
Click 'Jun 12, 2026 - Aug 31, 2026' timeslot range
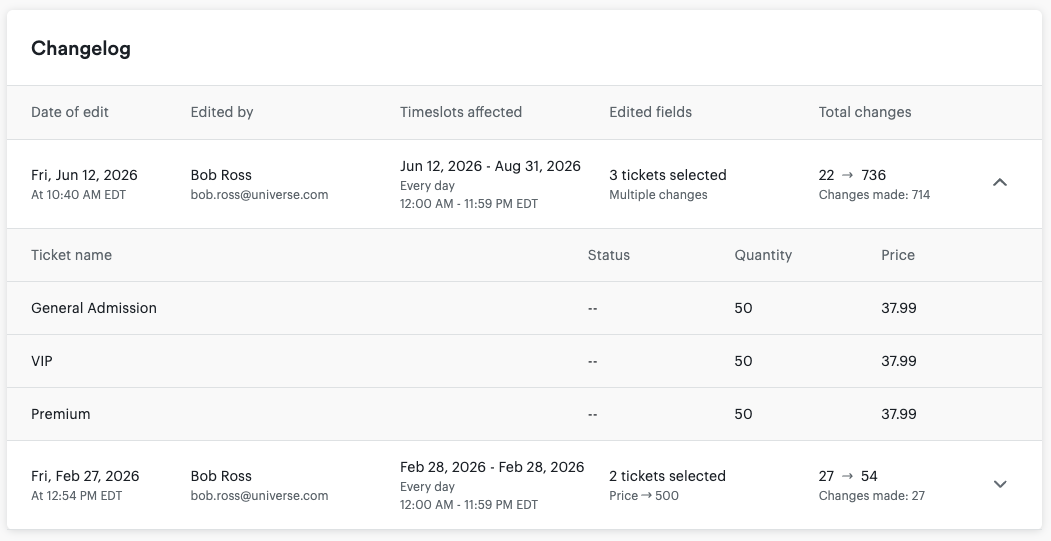pos(491,166)
